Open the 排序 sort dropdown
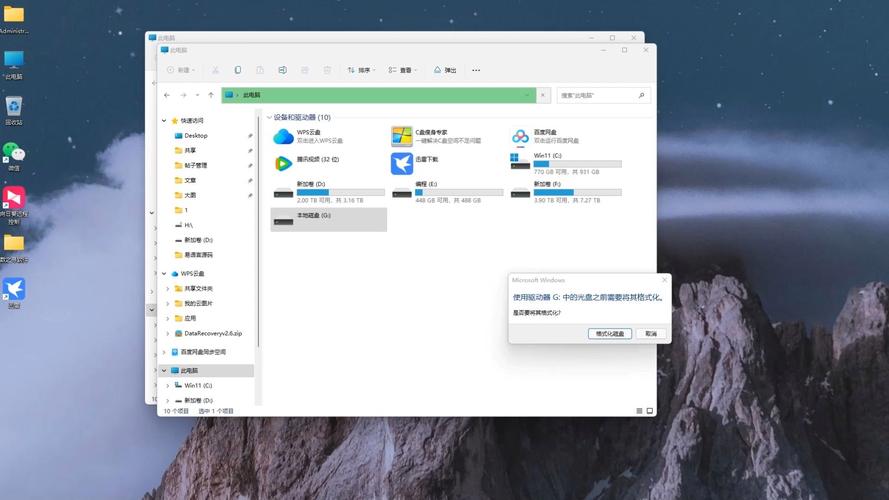889x500 pixels. coord(359,70)
